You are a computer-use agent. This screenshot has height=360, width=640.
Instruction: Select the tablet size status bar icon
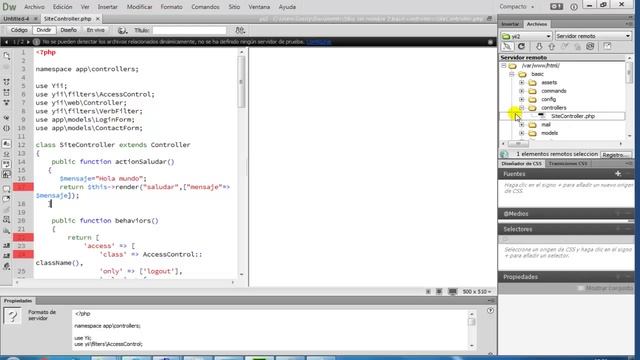[439, 291]
